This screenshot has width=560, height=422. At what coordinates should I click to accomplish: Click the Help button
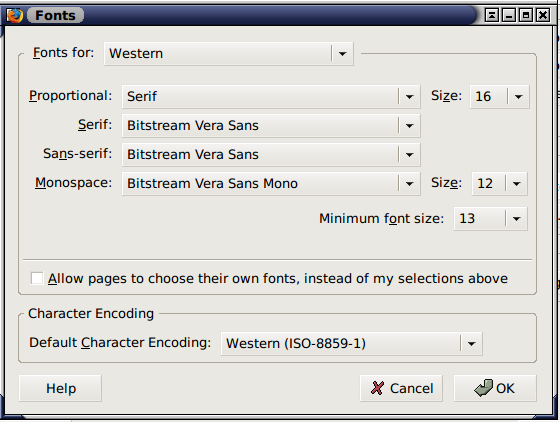point(60,388)
